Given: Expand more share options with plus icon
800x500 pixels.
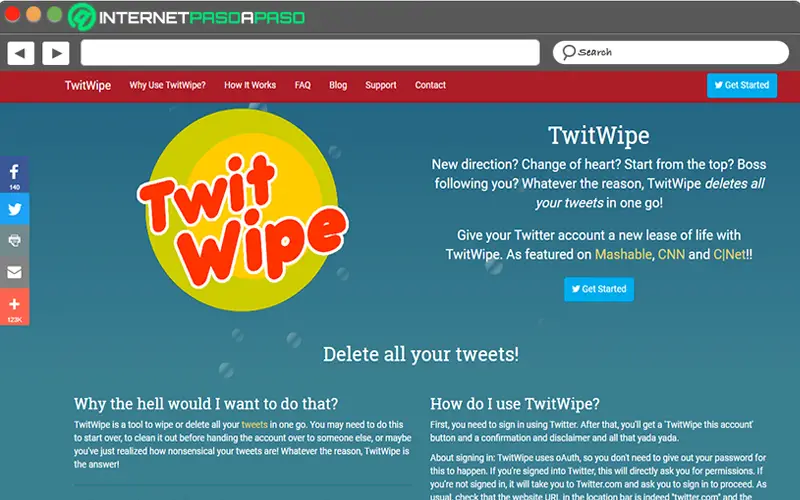Looking at the screenshot, I should (x=14, y=307).
